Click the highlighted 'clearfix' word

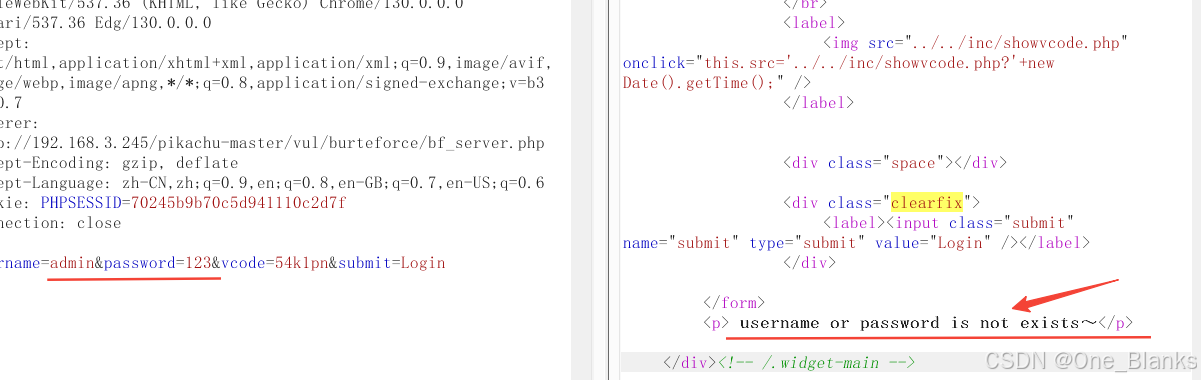coord(927,203)
